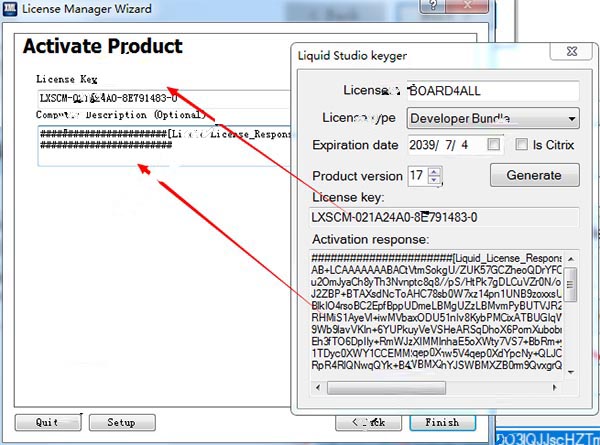The image size is (600, 445).
Task: Click the License Manager Wizard app icon
Action: pos(9,8)
